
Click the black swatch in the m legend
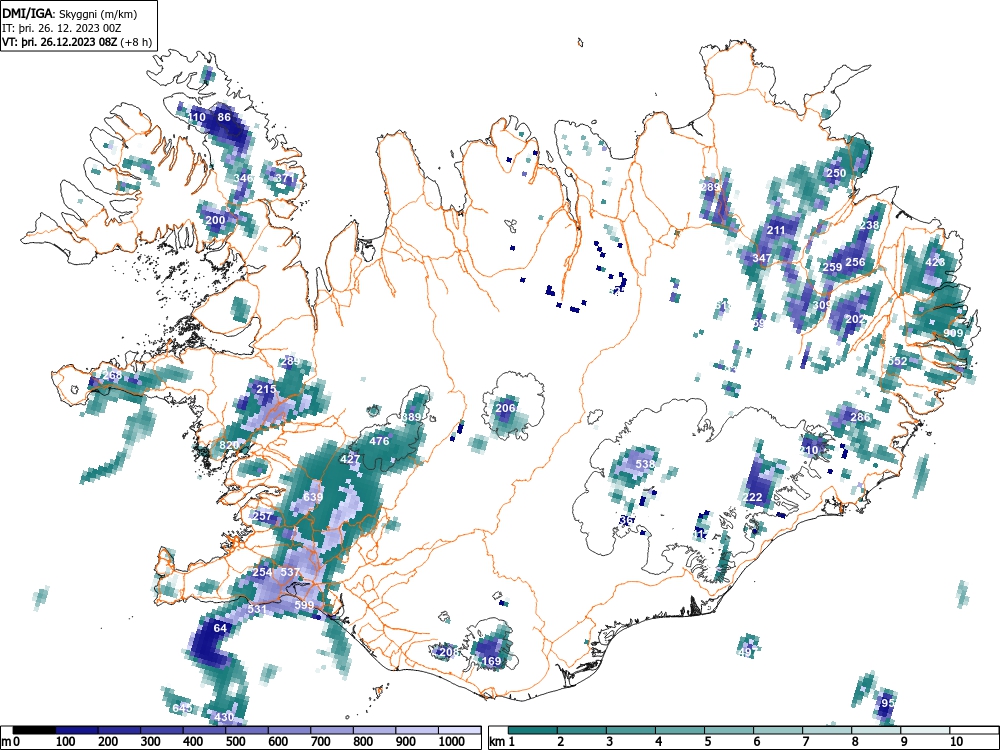pos(34,730)
